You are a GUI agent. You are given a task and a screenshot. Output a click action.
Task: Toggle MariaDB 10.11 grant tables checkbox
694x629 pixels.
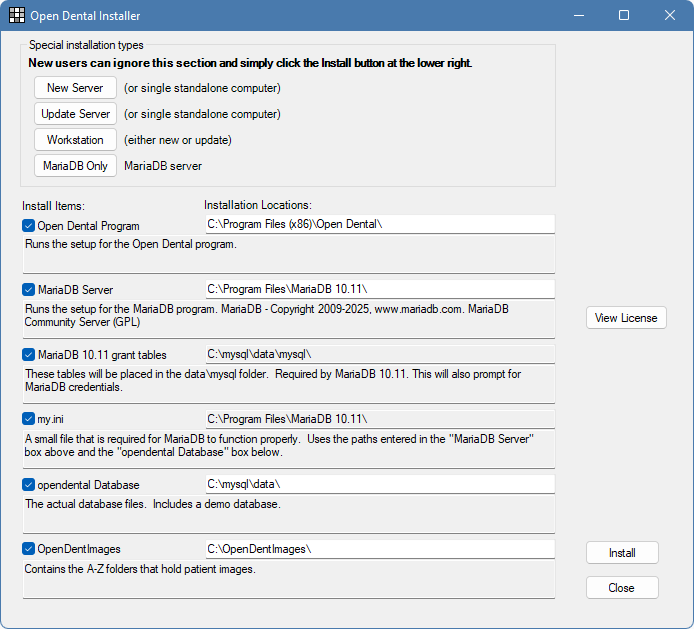(28, 355)
